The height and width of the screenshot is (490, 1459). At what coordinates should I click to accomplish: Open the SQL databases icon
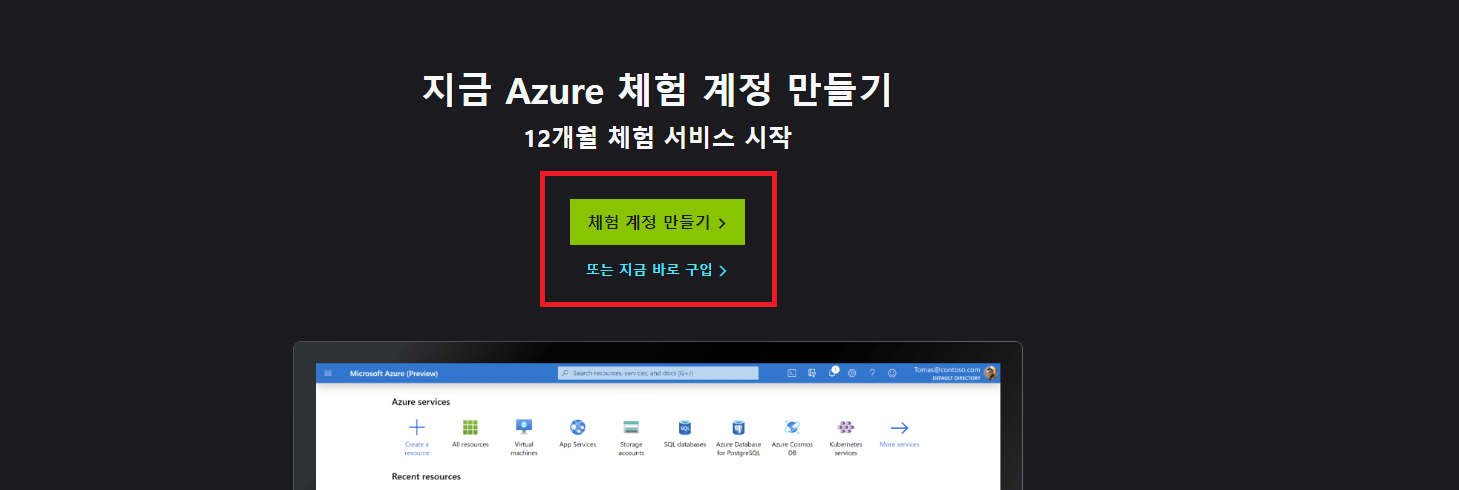coord(685,427)
